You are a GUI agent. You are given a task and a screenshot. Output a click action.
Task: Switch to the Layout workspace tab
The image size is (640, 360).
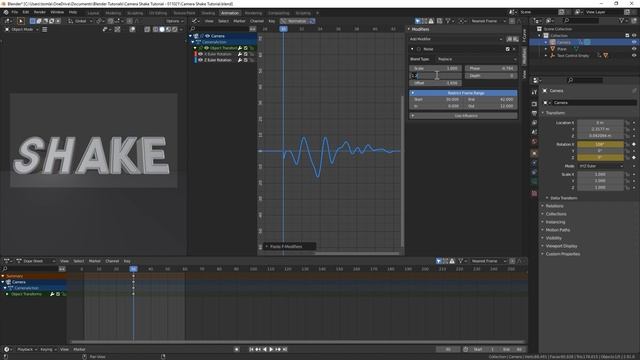click(93, 13)
